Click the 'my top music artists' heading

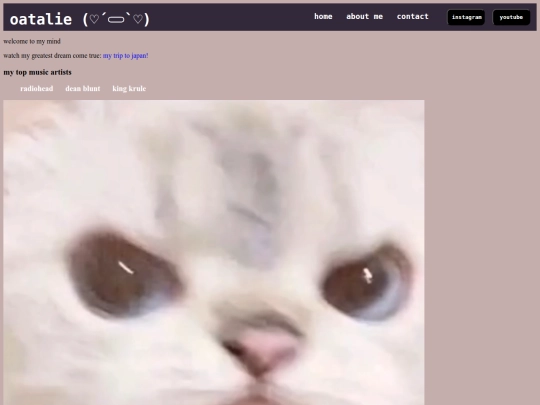pyautogui.click(x=38, y=72)
